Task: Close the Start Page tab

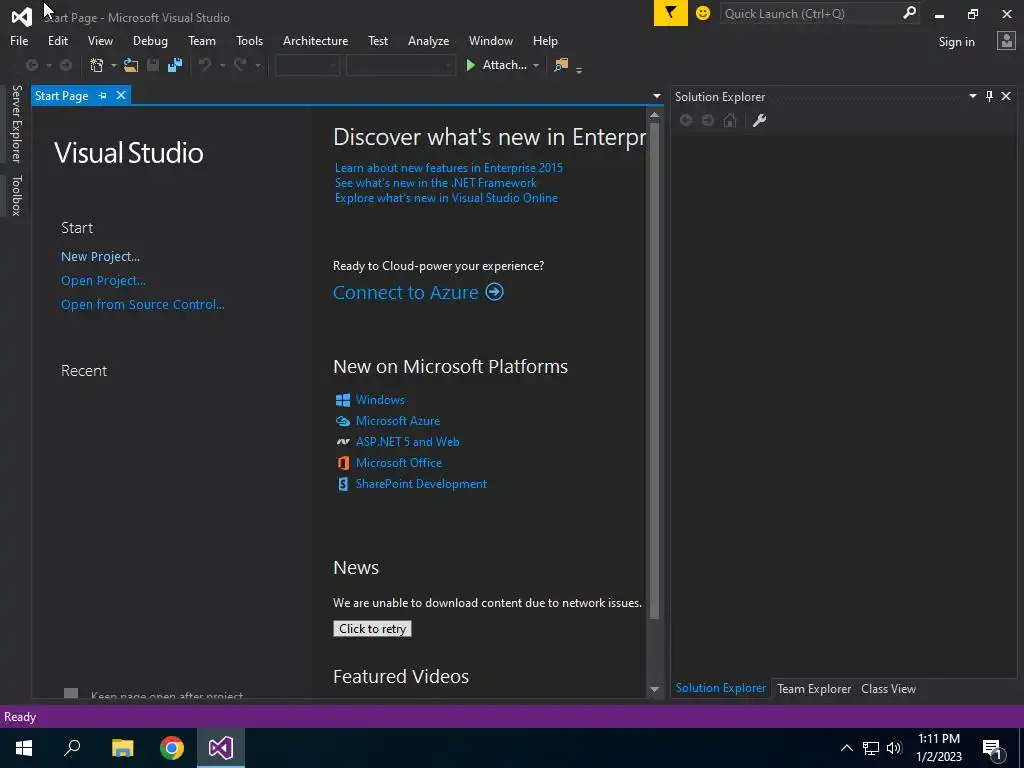Action: (x=121, y=95)
